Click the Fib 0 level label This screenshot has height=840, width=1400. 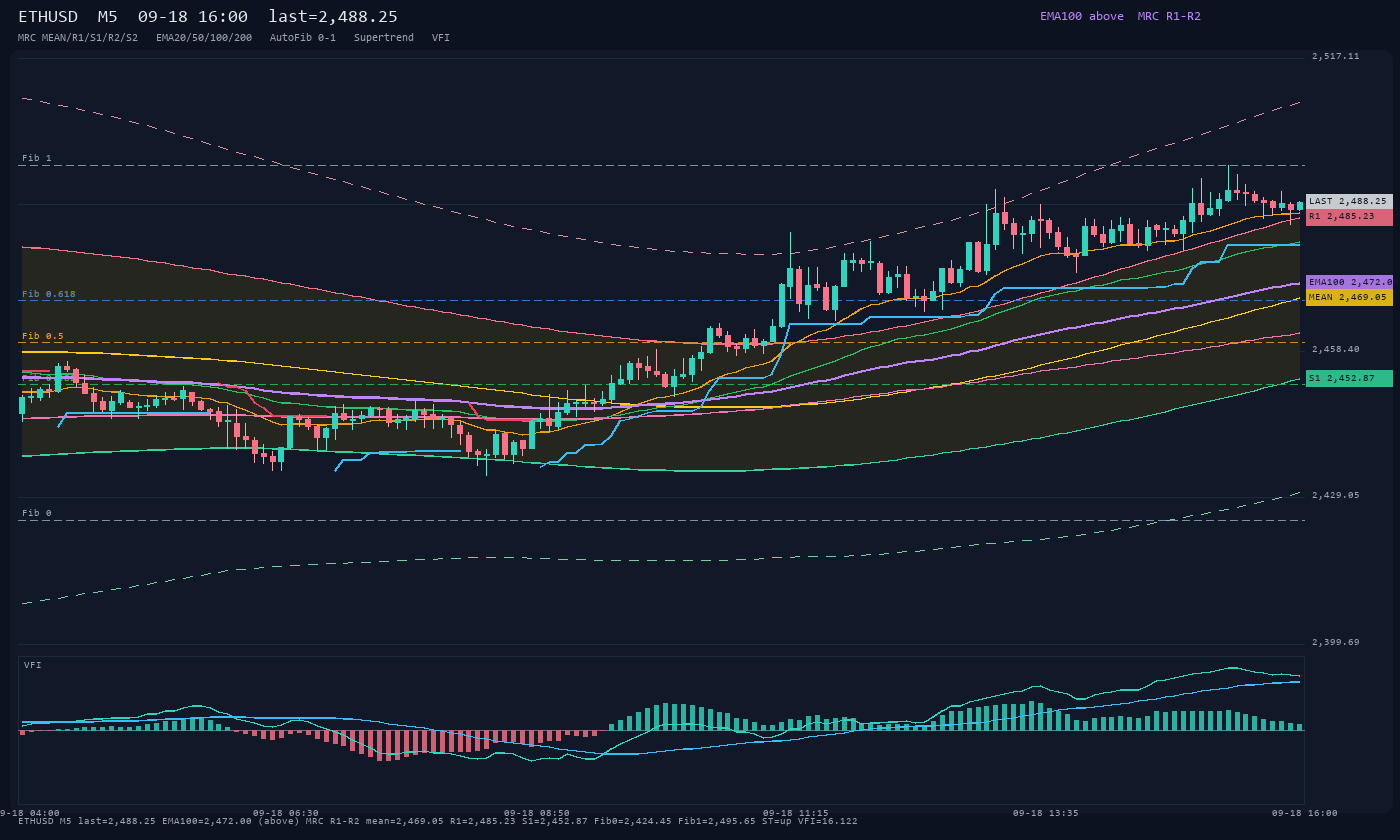[37, 513]
